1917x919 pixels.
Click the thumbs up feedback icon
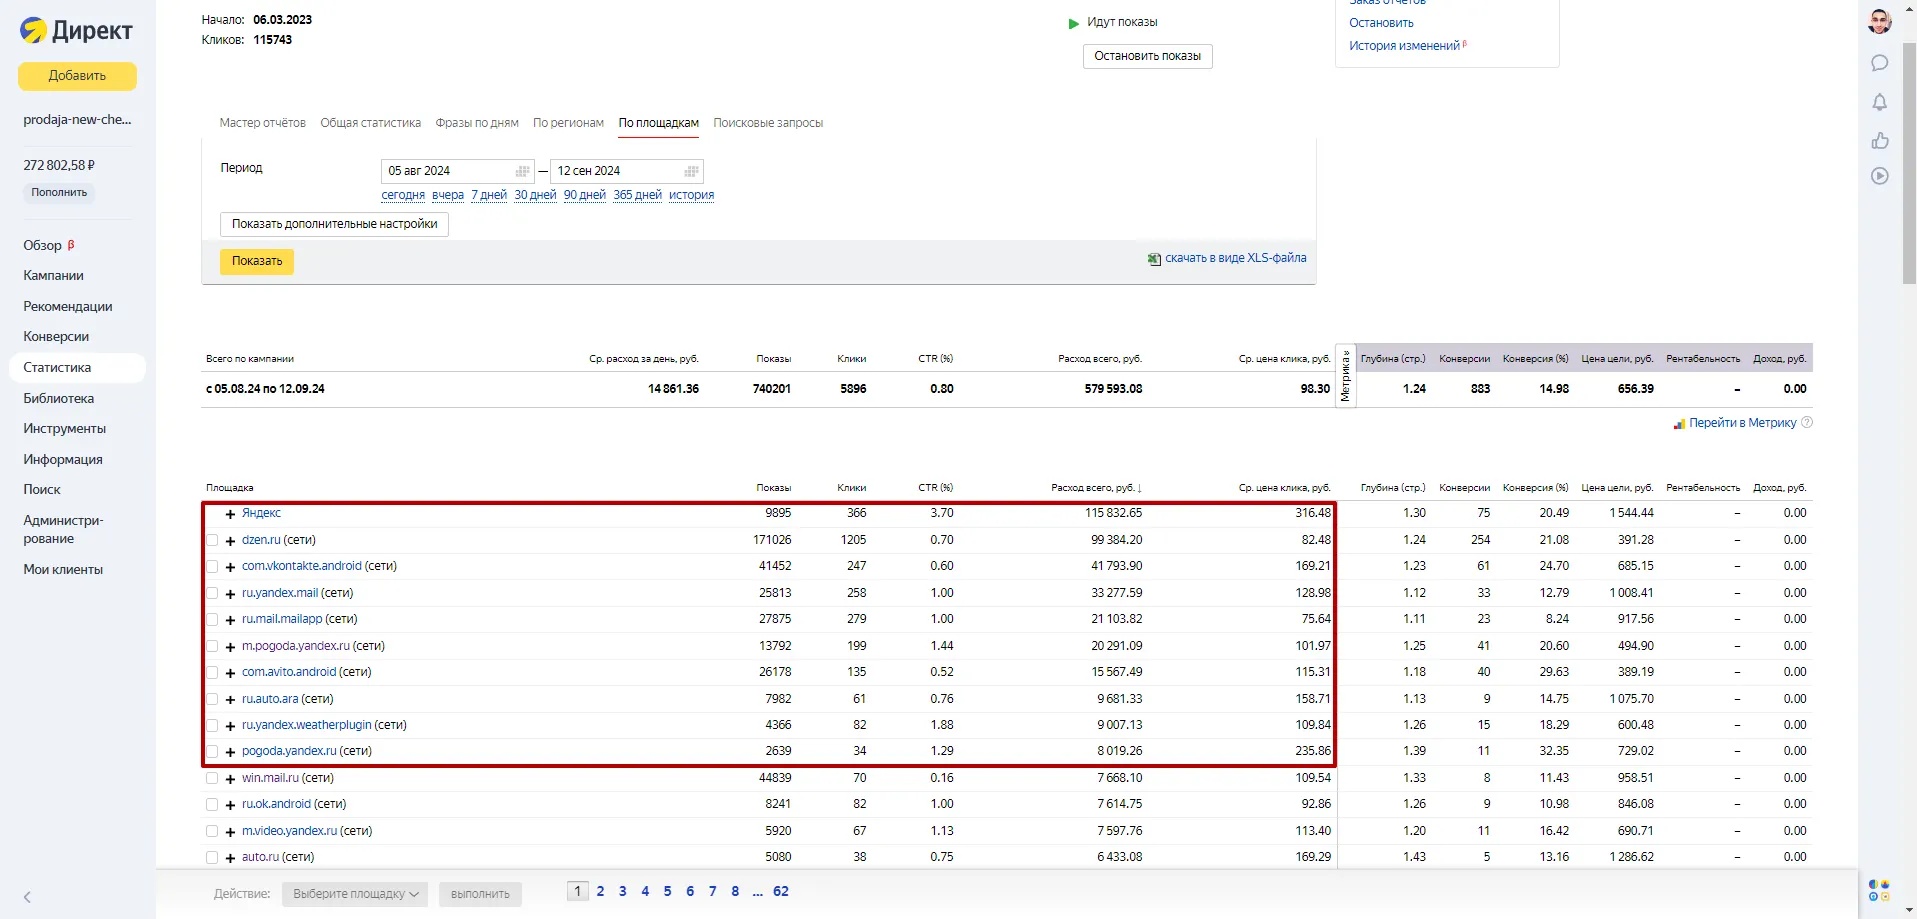tap(1879, 140)
